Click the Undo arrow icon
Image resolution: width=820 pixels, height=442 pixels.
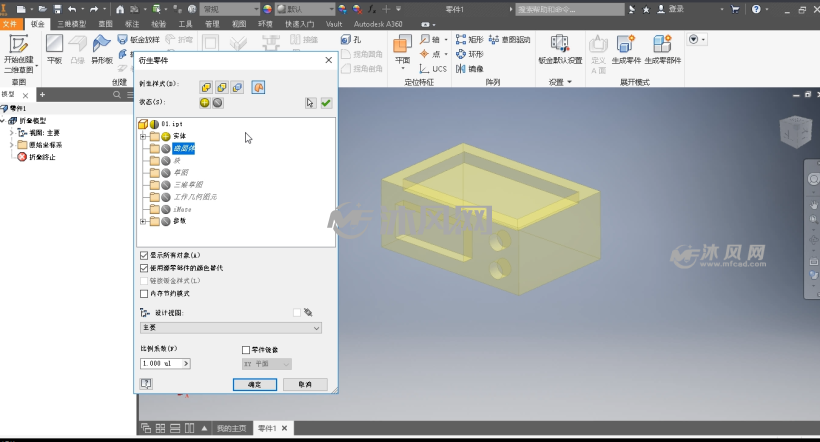click(72, 9)
